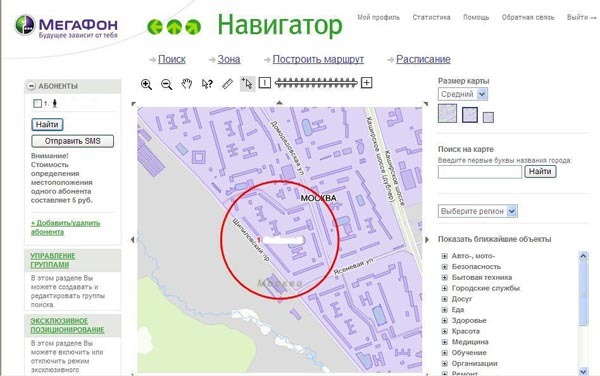Expand the Бытовая техника category
The width and height of the screenshot is (600, 376).
coord(444,277)
